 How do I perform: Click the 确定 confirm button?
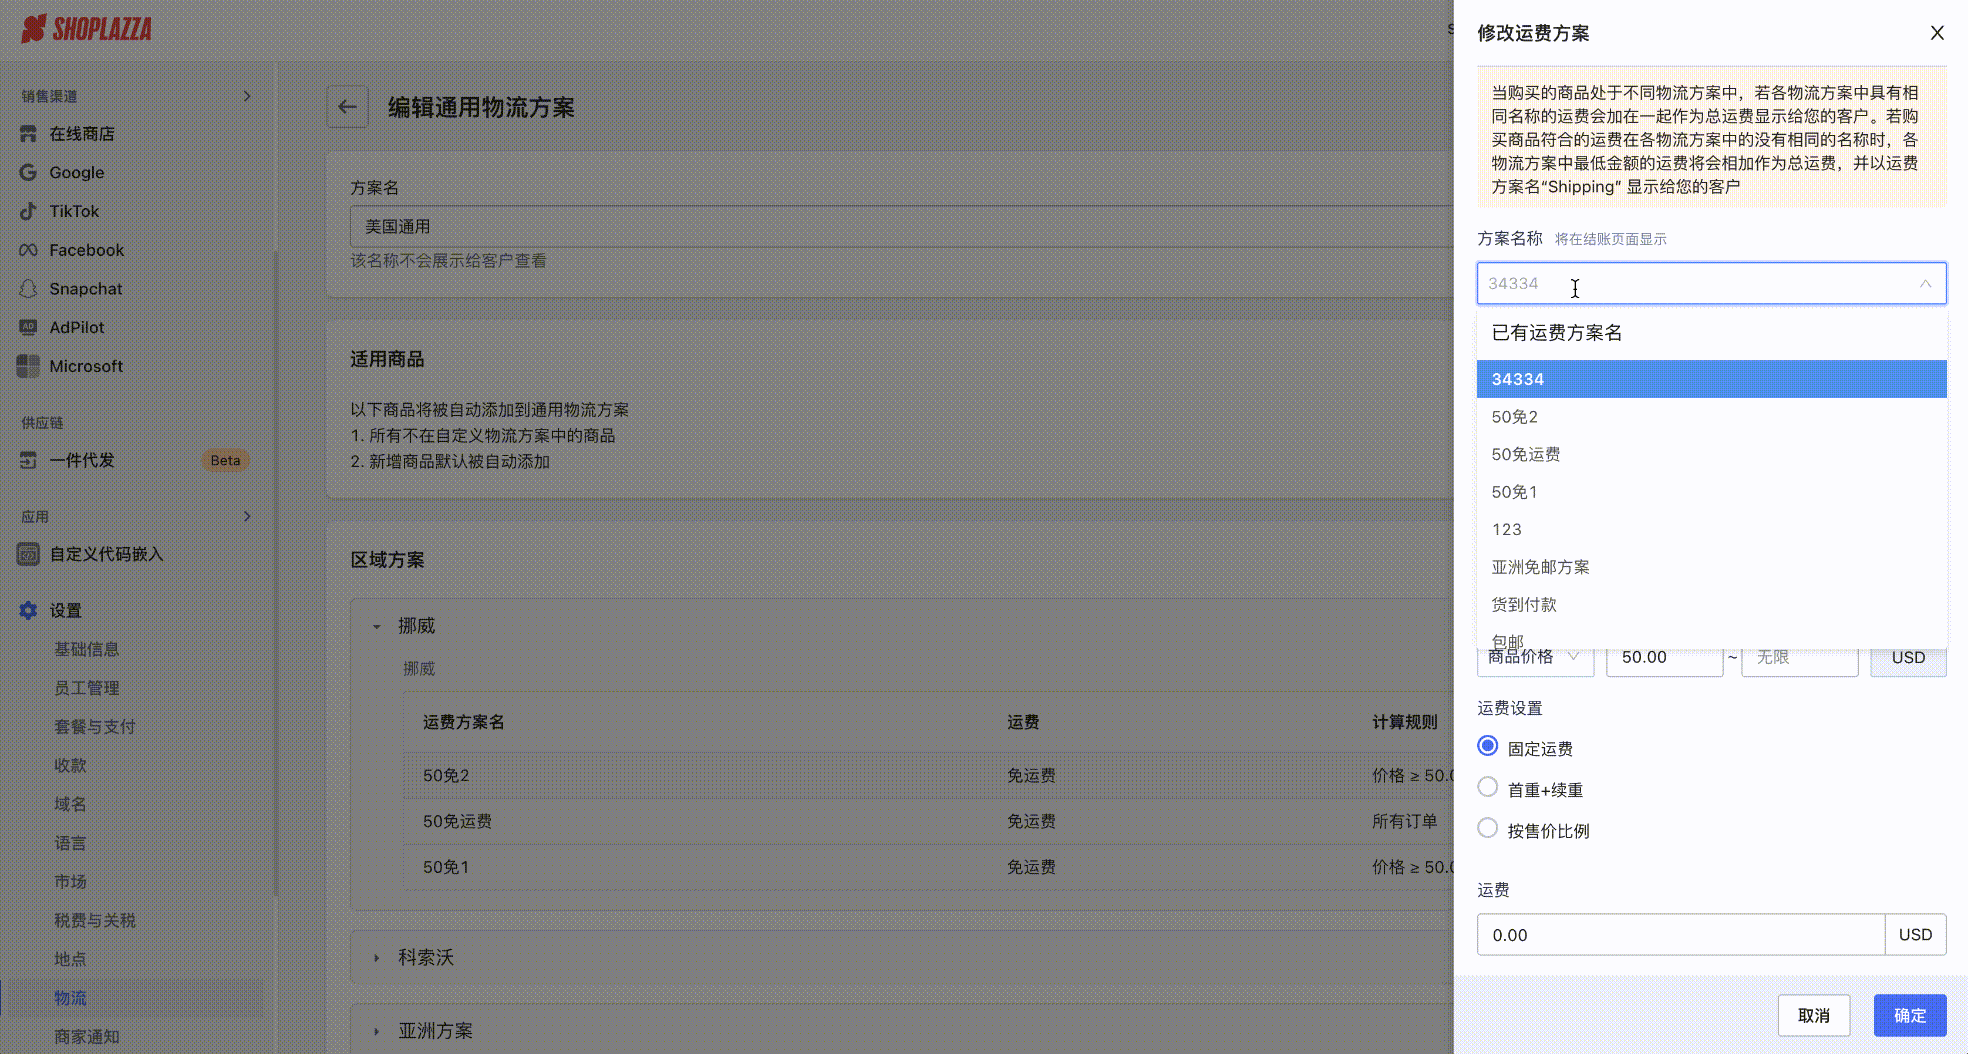coord(1909,1015)
